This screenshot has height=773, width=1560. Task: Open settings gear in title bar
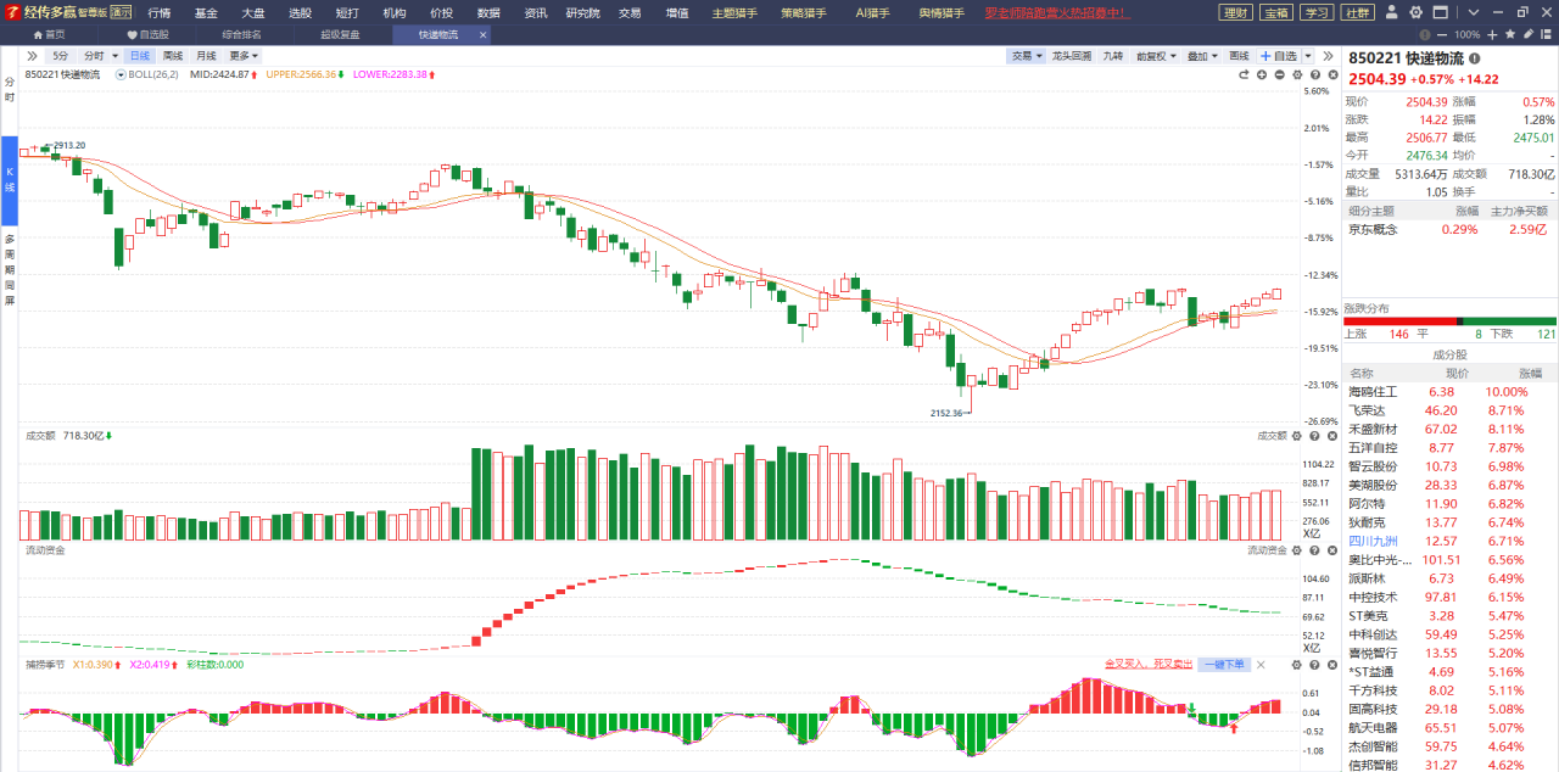click(1416, 12)
